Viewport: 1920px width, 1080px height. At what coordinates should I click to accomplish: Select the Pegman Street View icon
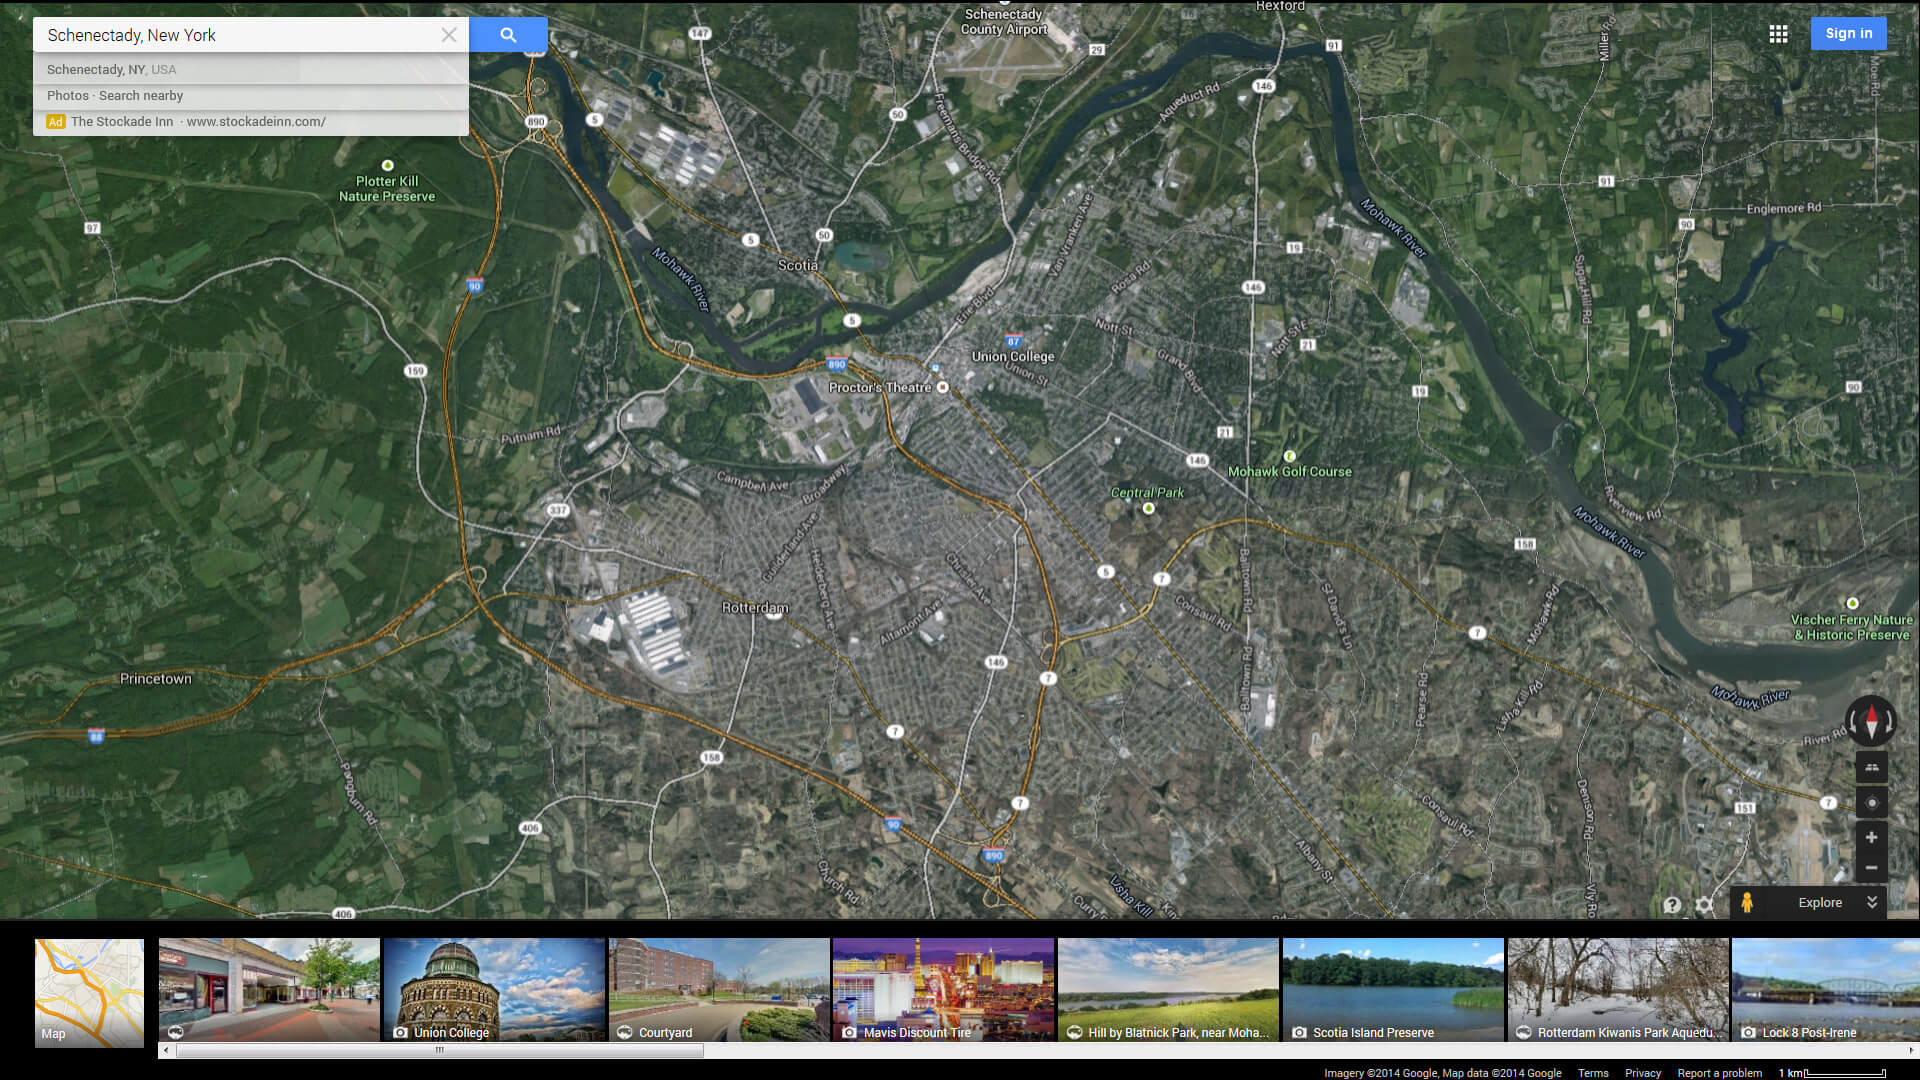1747,902
